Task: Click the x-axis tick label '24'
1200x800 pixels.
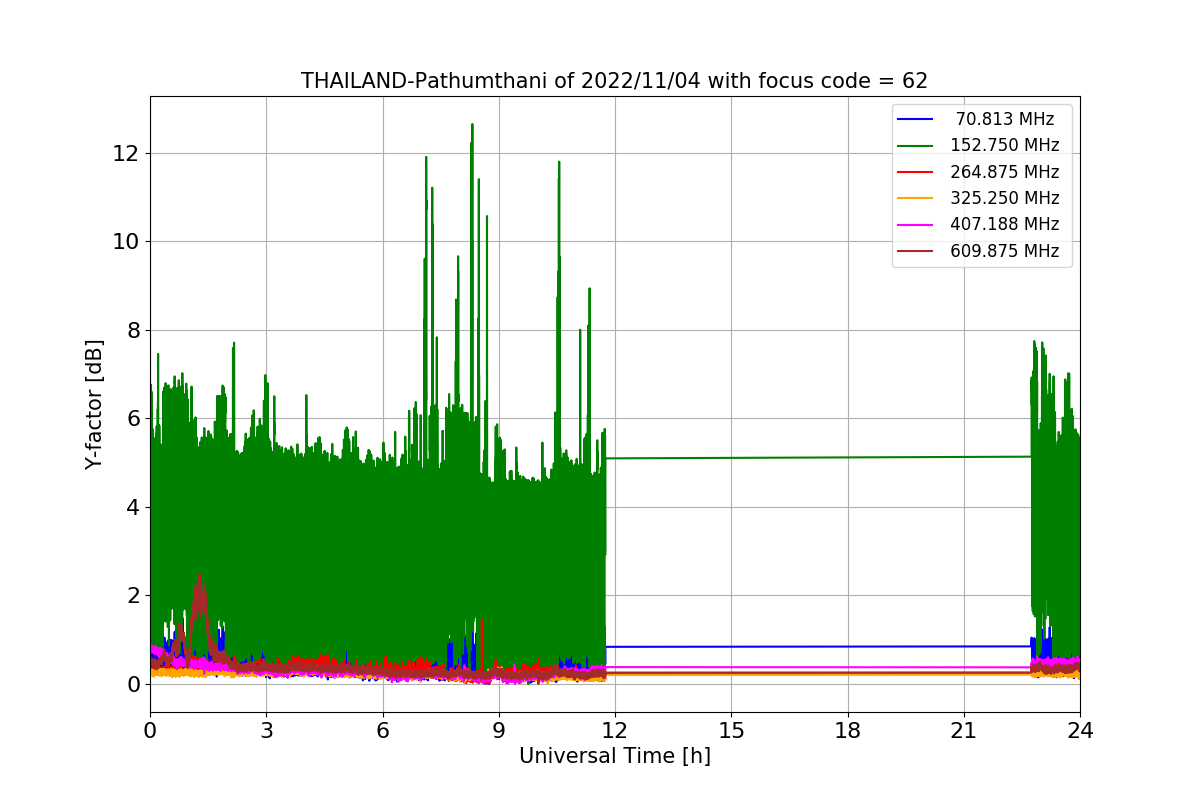Action: 1080,731
